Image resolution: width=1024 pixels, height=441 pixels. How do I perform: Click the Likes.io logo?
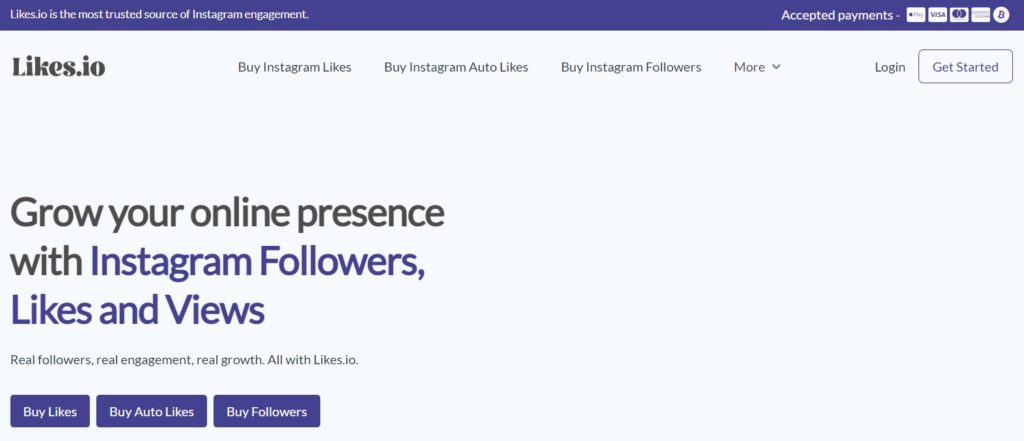(x=58, y=67)
